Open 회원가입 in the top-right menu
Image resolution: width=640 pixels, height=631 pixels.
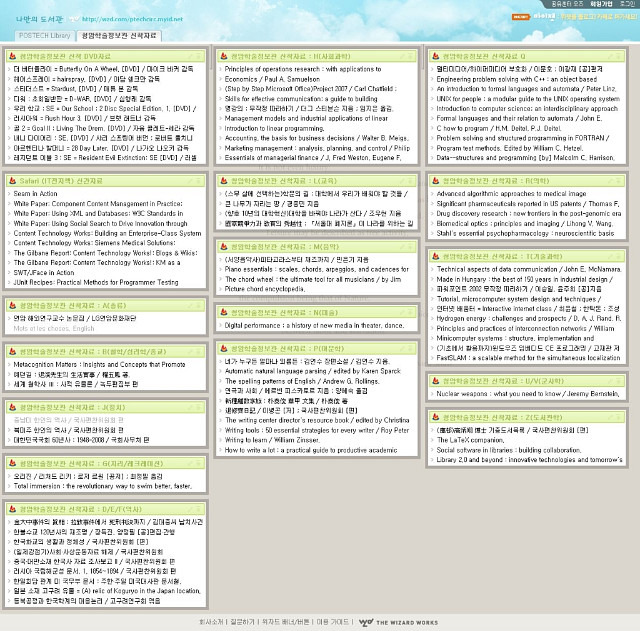pyautogui.click(x=601, y=4)
